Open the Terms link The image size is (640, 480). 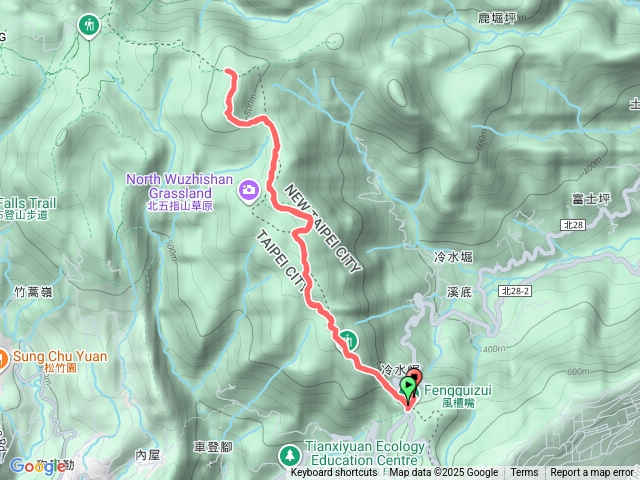[524, 473]
